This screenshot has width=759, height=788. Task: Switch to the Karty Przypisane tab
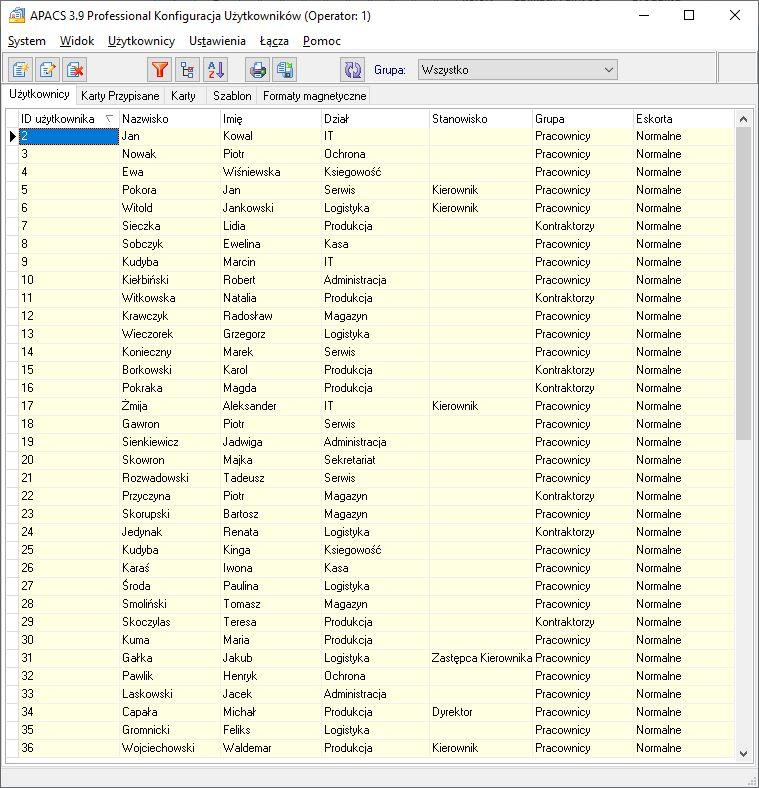(x=120, y=95)
